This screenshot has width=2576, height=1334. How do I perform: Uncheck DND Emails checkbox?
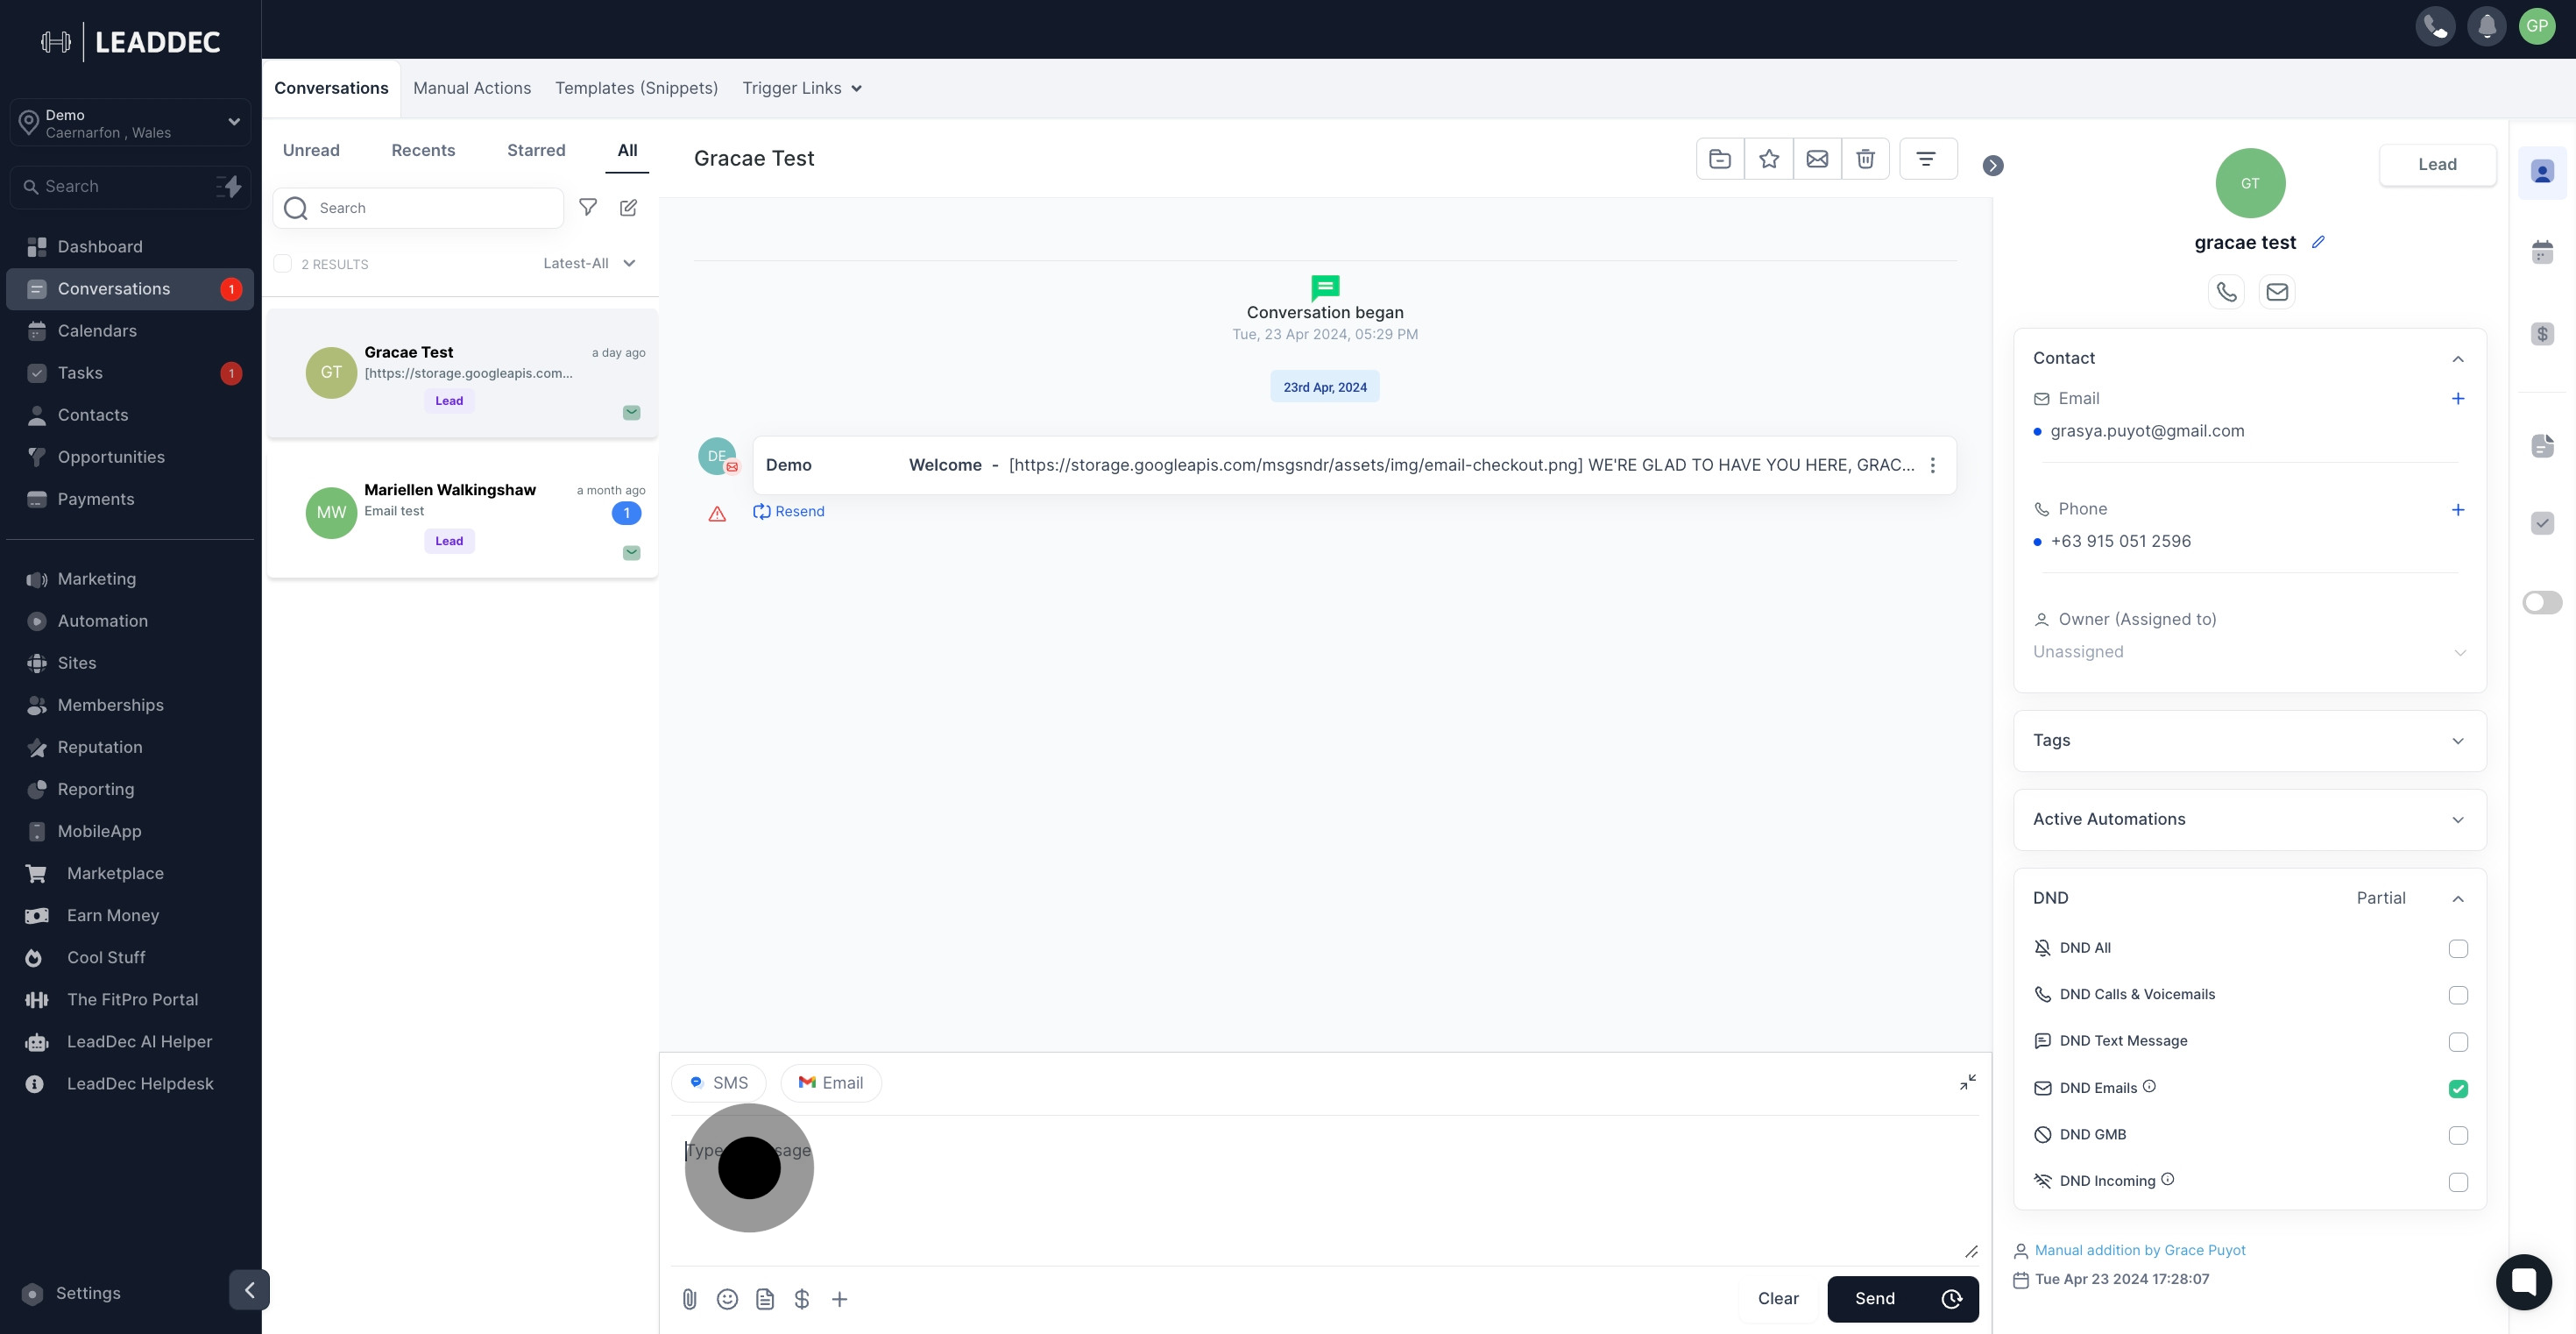click(x=2458, y=1088)
